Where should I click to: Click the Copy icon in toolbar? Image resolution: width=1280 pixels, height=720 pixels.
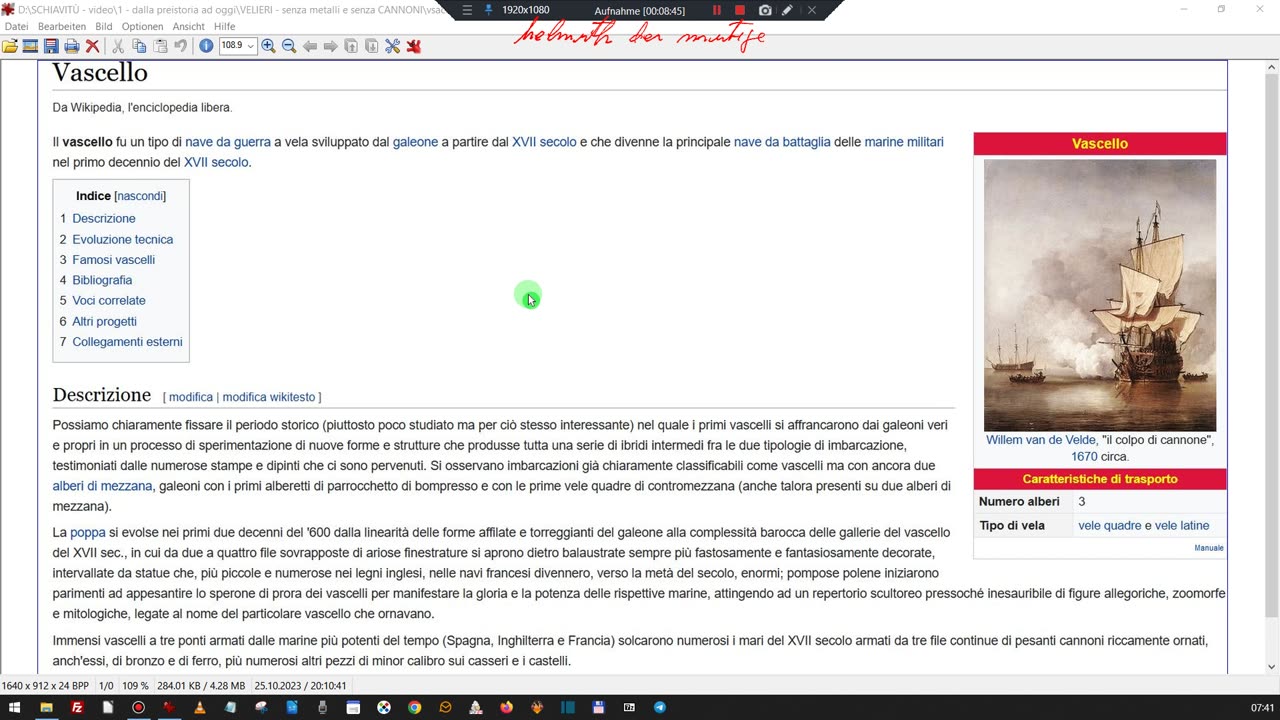click(139, 46)
